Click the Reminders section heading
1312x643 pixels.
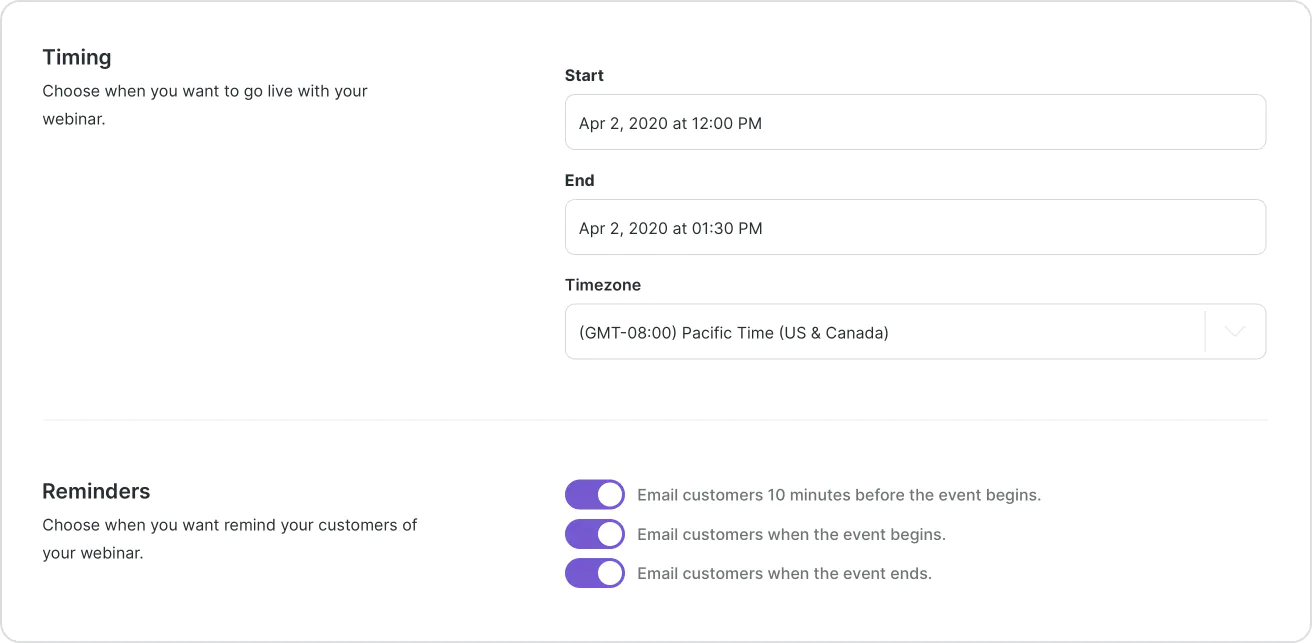point(97,491)
